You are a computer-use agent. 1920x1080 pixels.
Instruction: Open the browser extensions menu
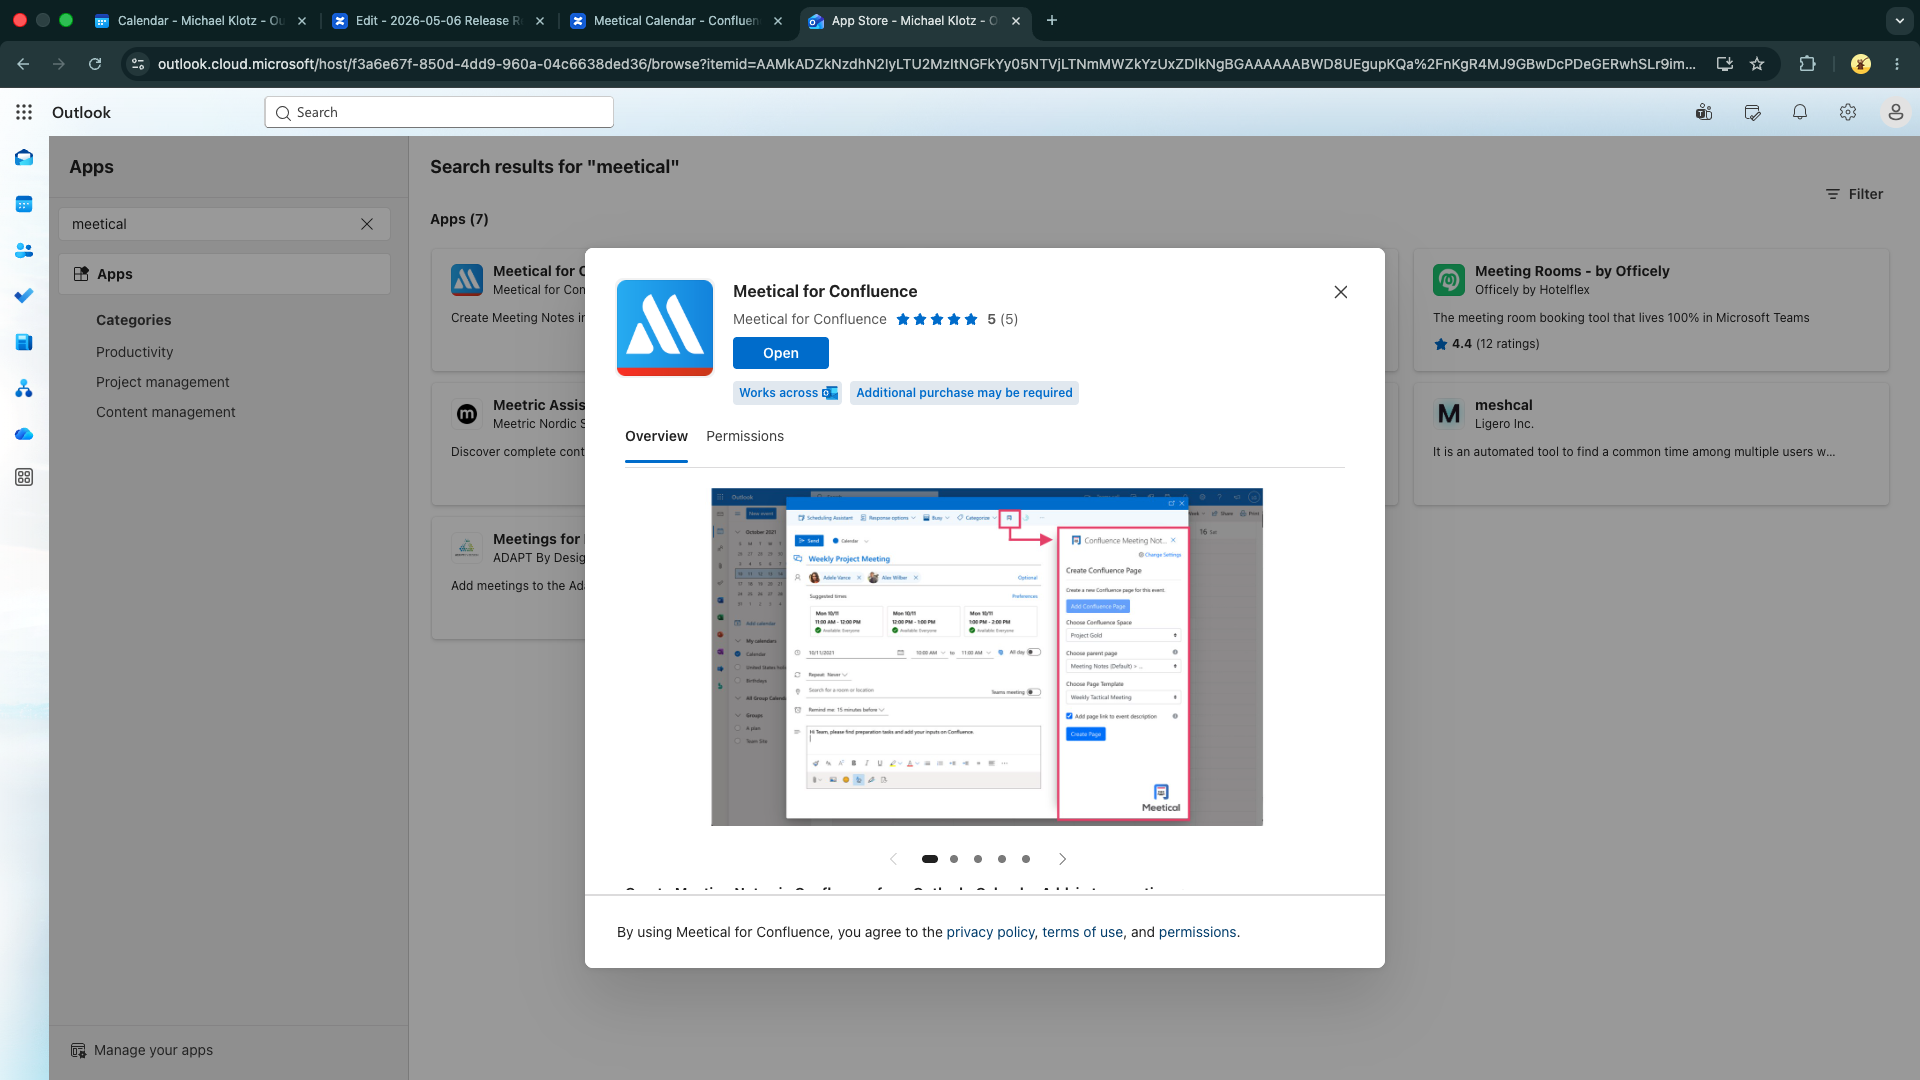pos(1807,64)
